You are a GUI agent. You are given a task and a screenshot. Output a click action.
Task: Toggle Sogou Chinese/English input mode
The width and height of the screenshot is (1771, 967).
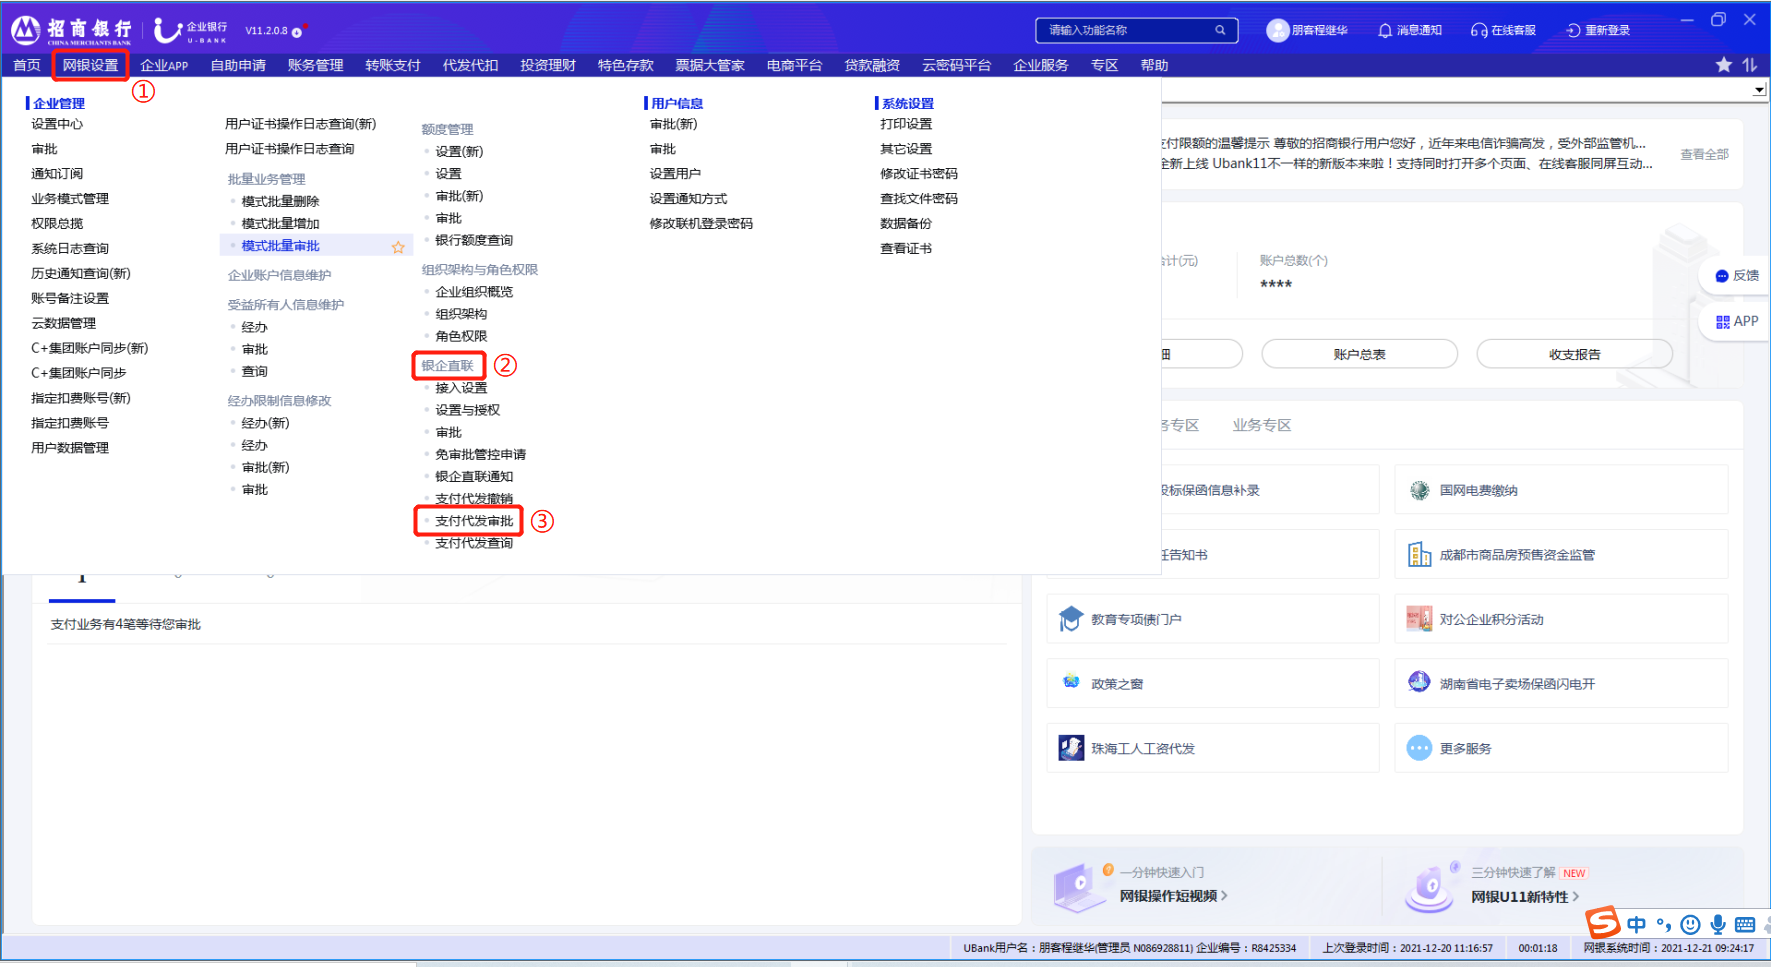[x=1636, y=924]
